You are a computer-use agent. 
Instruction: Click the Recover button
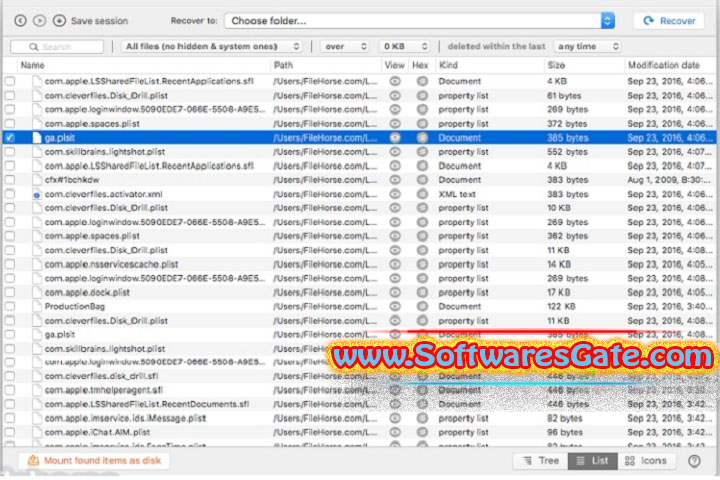pyautogui.click(x=669, y=21)
